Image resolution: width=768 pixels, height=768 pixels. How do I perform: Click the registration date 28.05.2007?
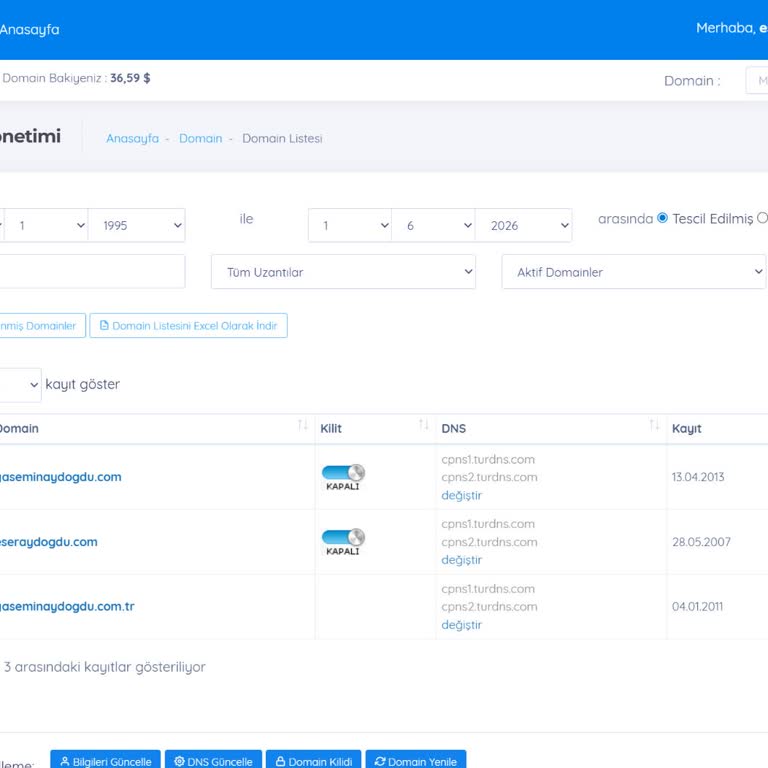pos(701,542)
